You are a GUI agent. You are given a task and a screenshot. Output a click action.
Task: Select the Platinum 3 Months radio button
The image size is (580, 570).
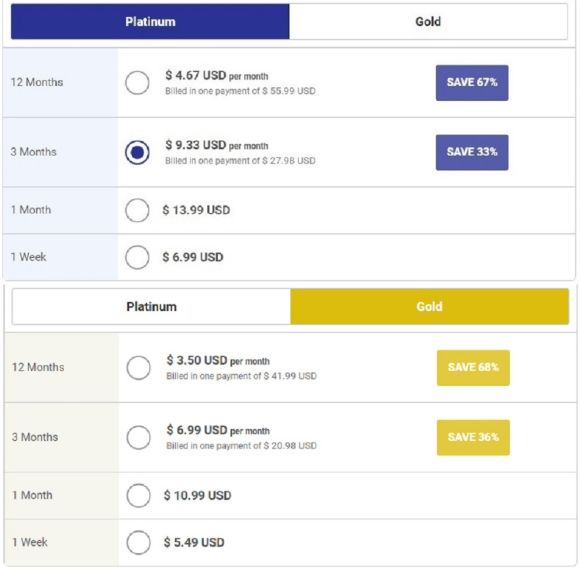click(x=137, y=152)
